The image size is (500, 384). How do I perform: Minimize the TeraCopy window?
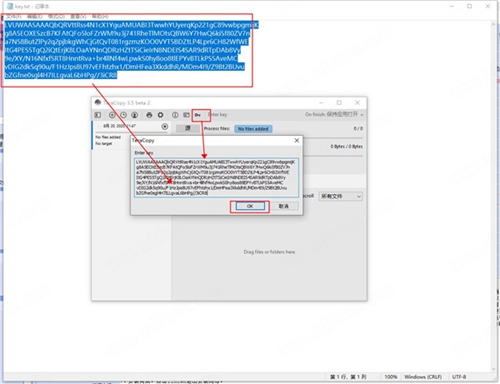coord(321,103)
